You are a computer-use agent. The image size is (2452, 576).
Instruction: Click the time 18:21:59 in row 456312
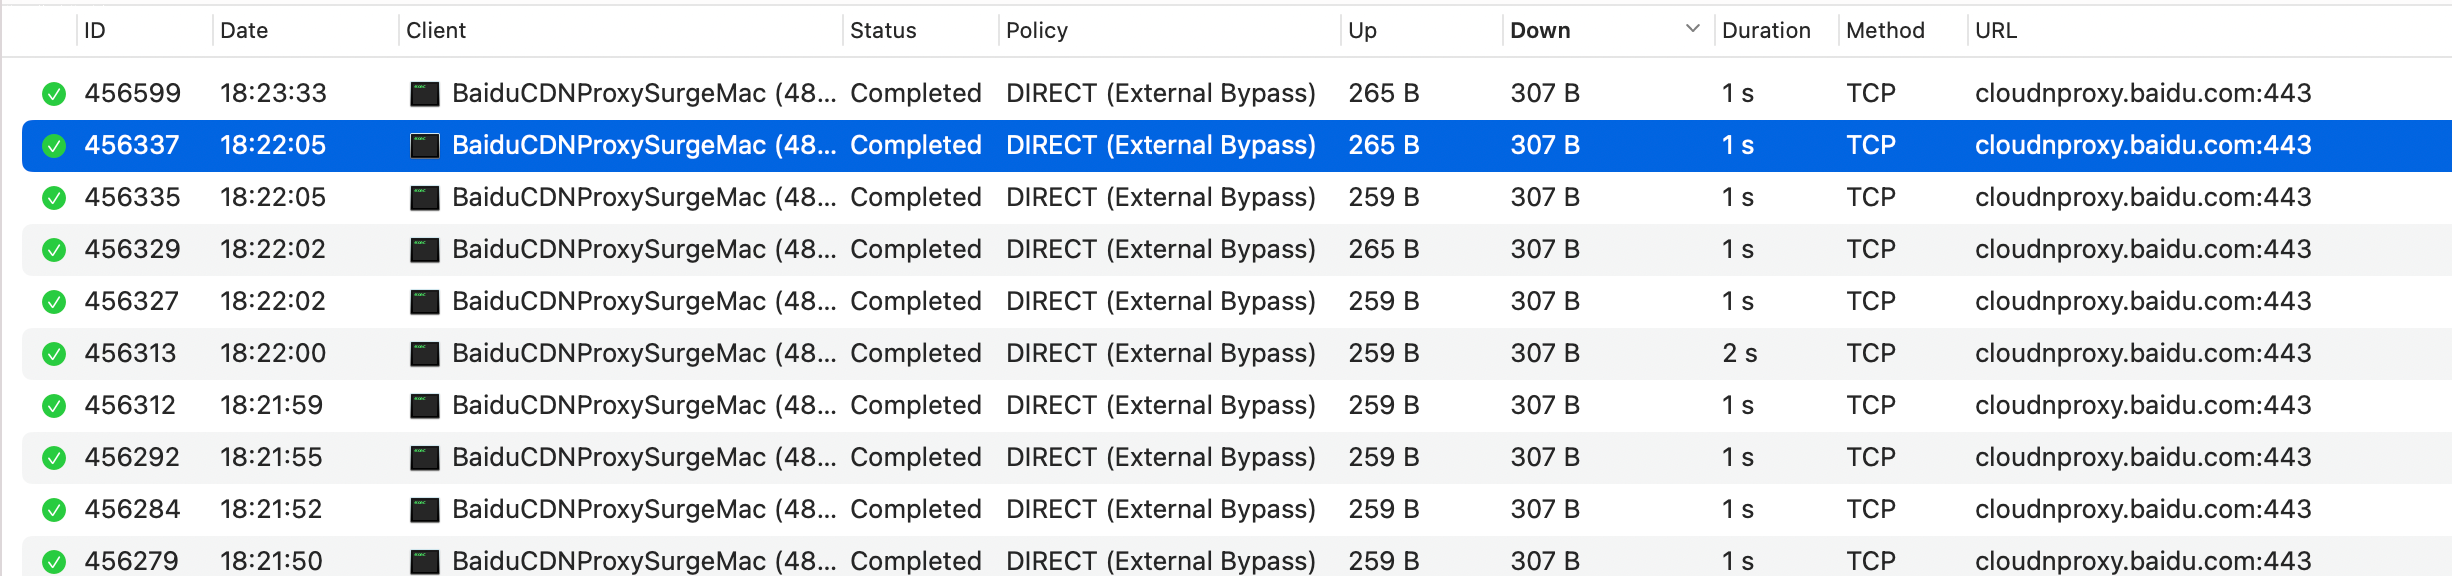click(271, 405)
